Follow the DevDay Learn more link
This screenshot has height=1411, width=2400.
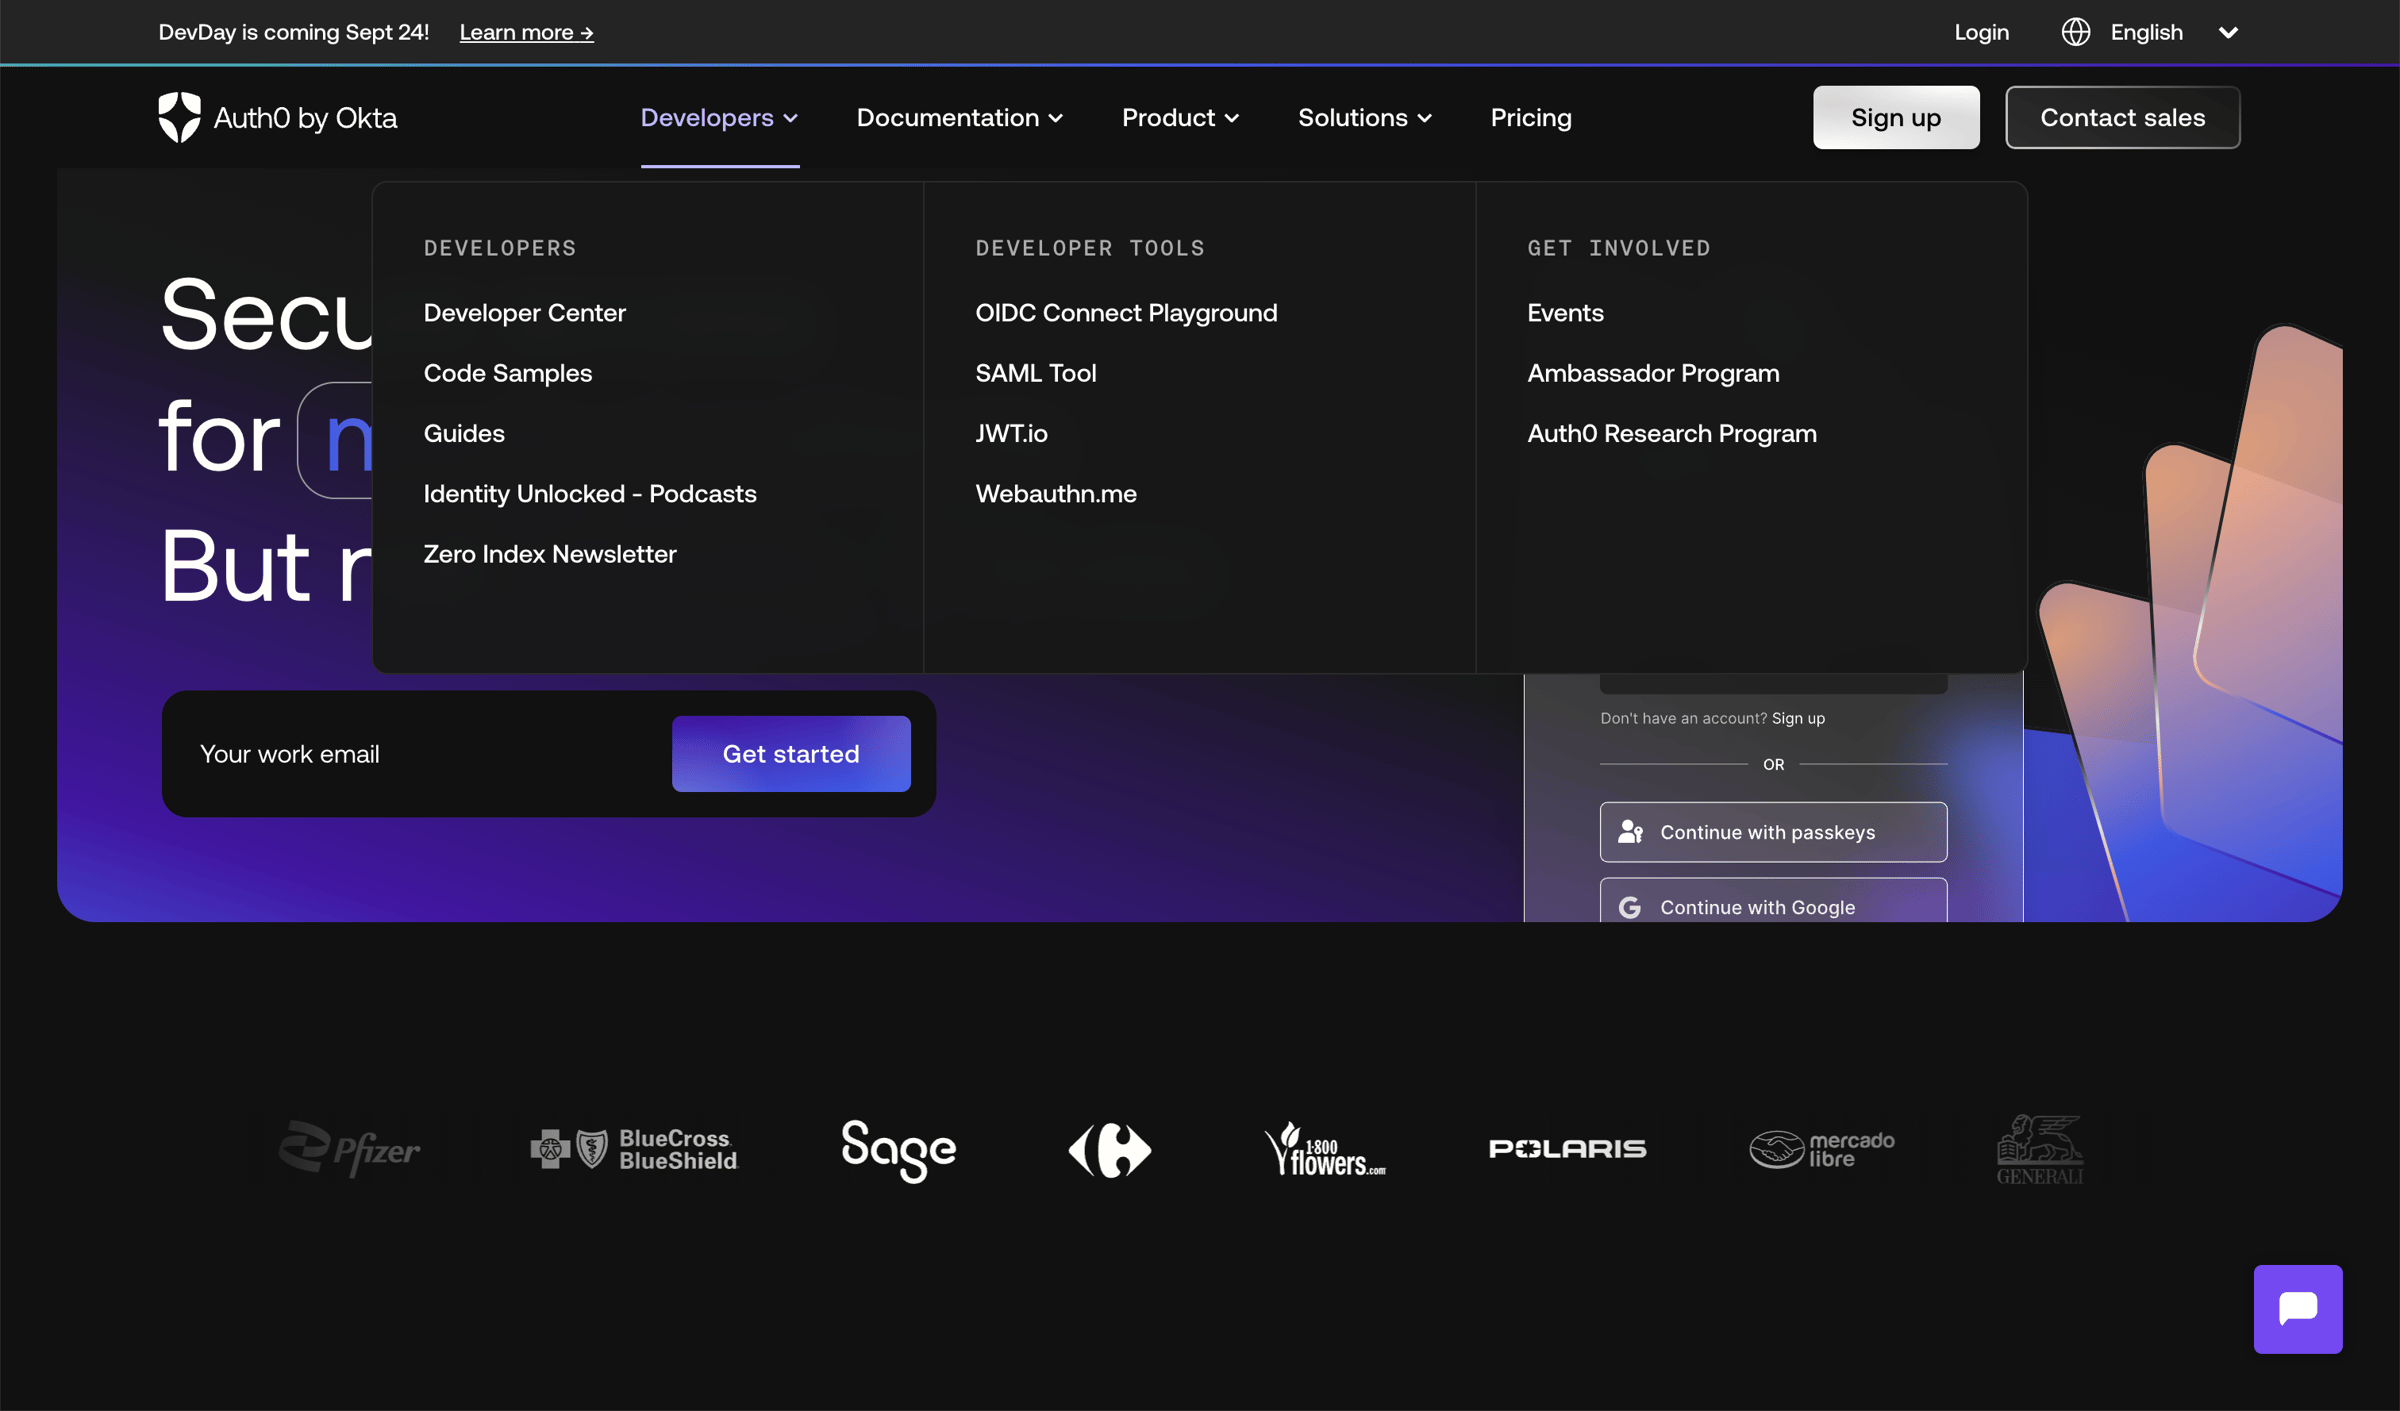click(x=526, y=32)
